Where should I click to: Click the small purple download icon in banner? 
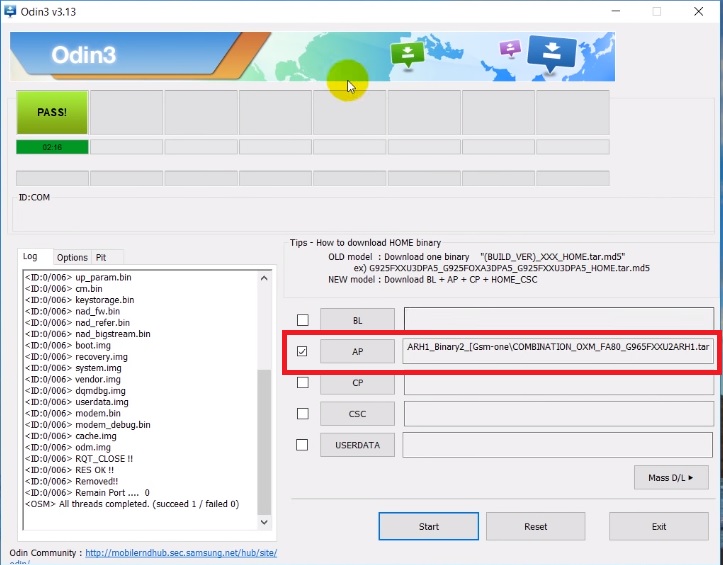(510, 48)
